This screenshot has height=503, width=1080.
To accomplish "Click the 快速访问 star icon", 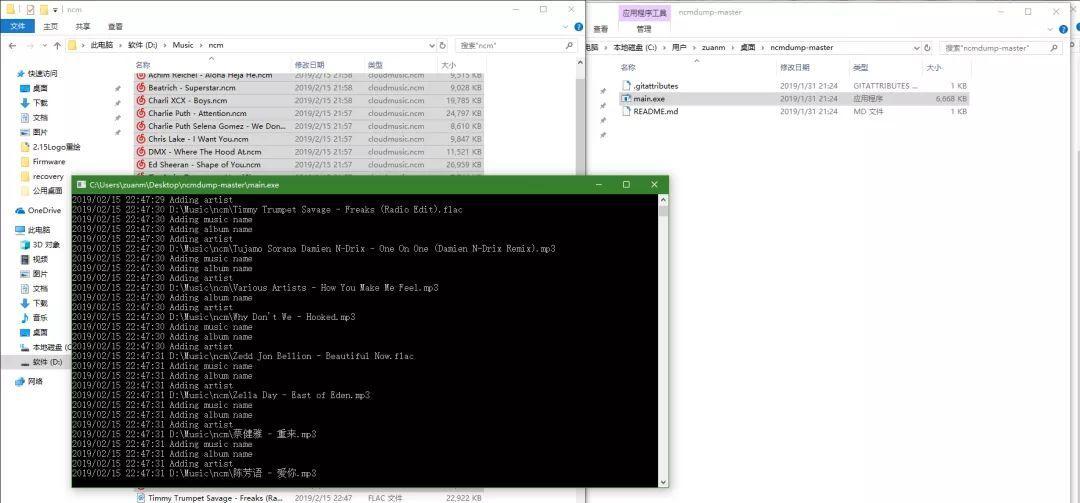I will pyautogui.click(x=21, y=73).
